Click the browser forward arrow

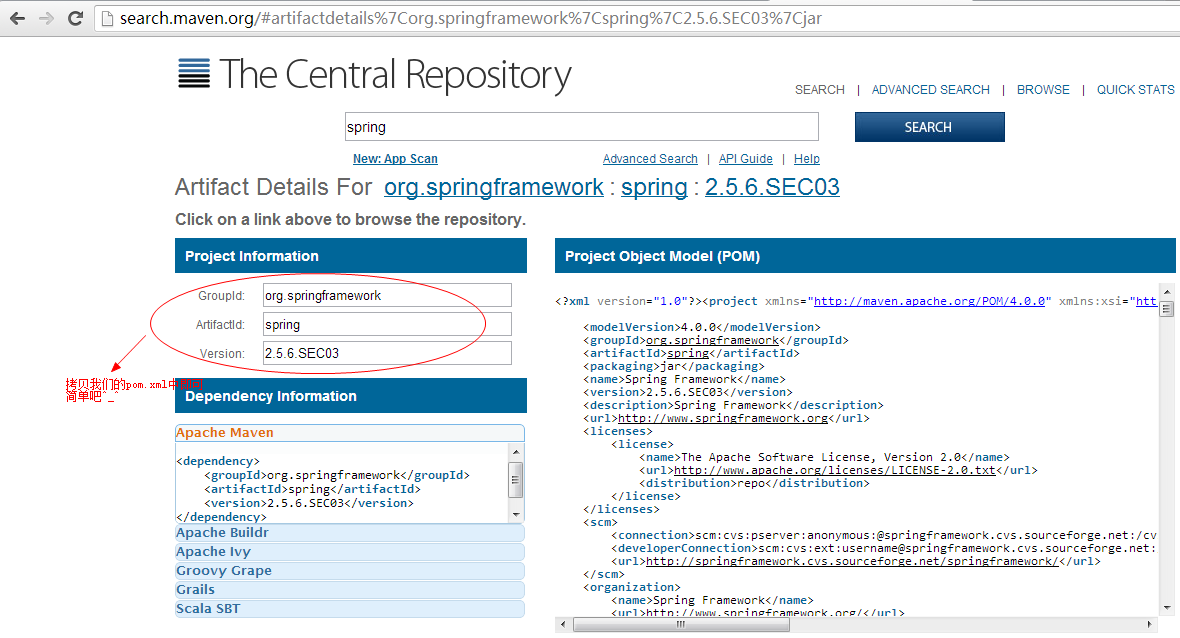(46, 18)
